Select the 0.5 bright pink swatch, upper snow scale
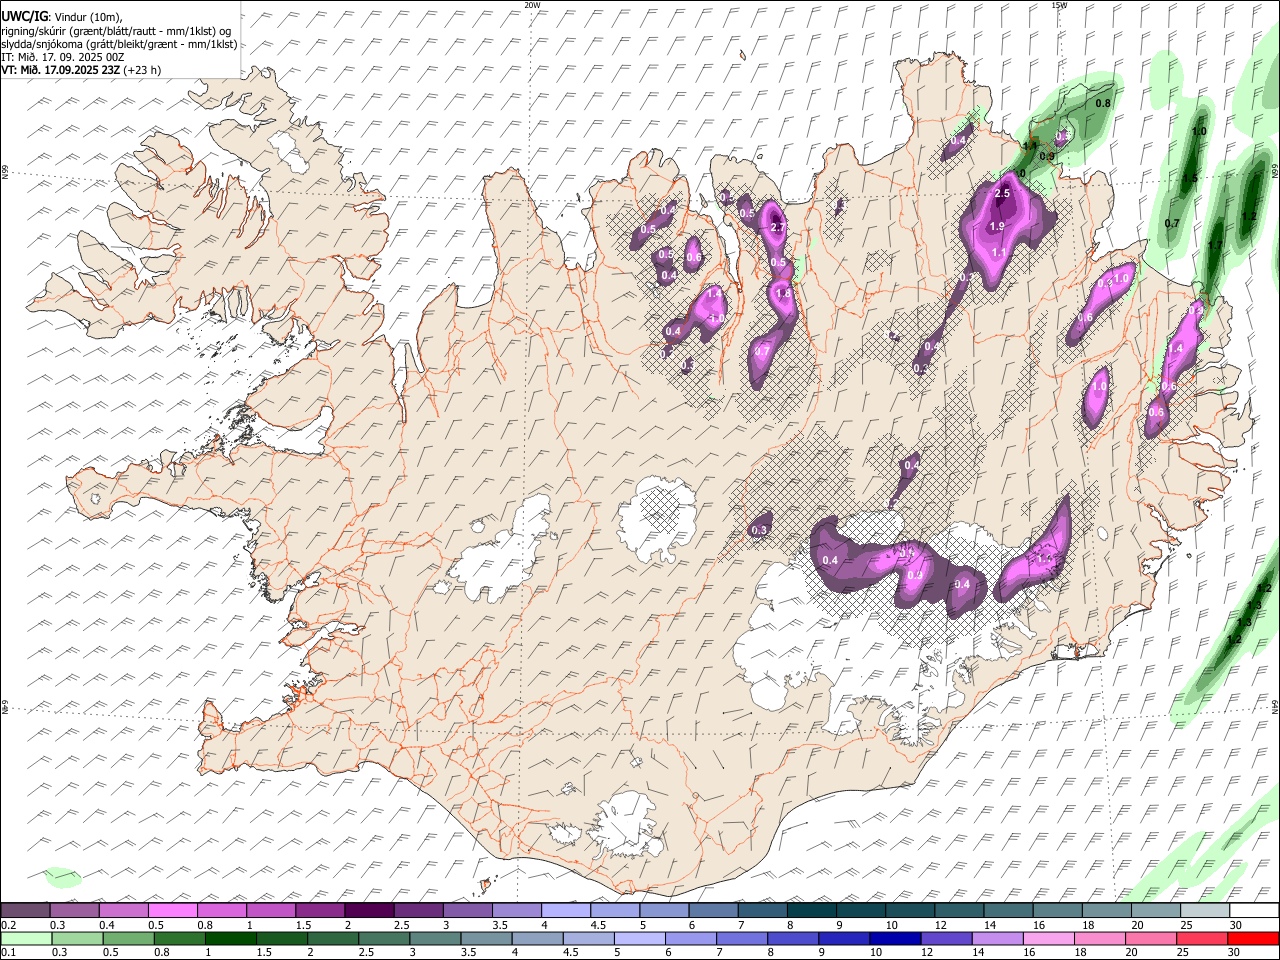1280x960 pixels. 172,911
